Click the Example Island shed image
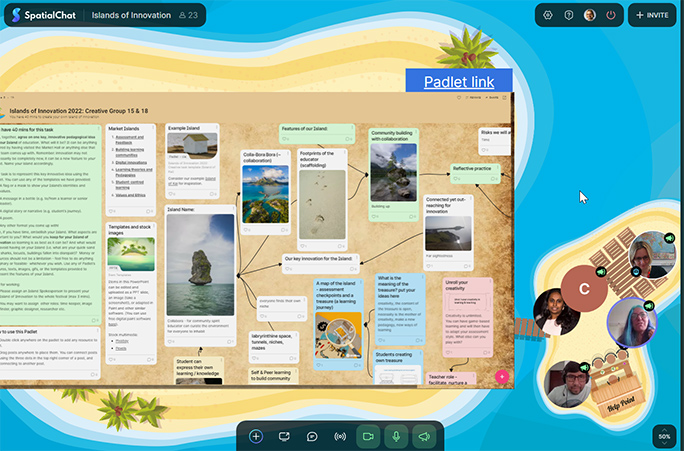The height and width of the screenshot is (451, 684). [x=192, y=146]
